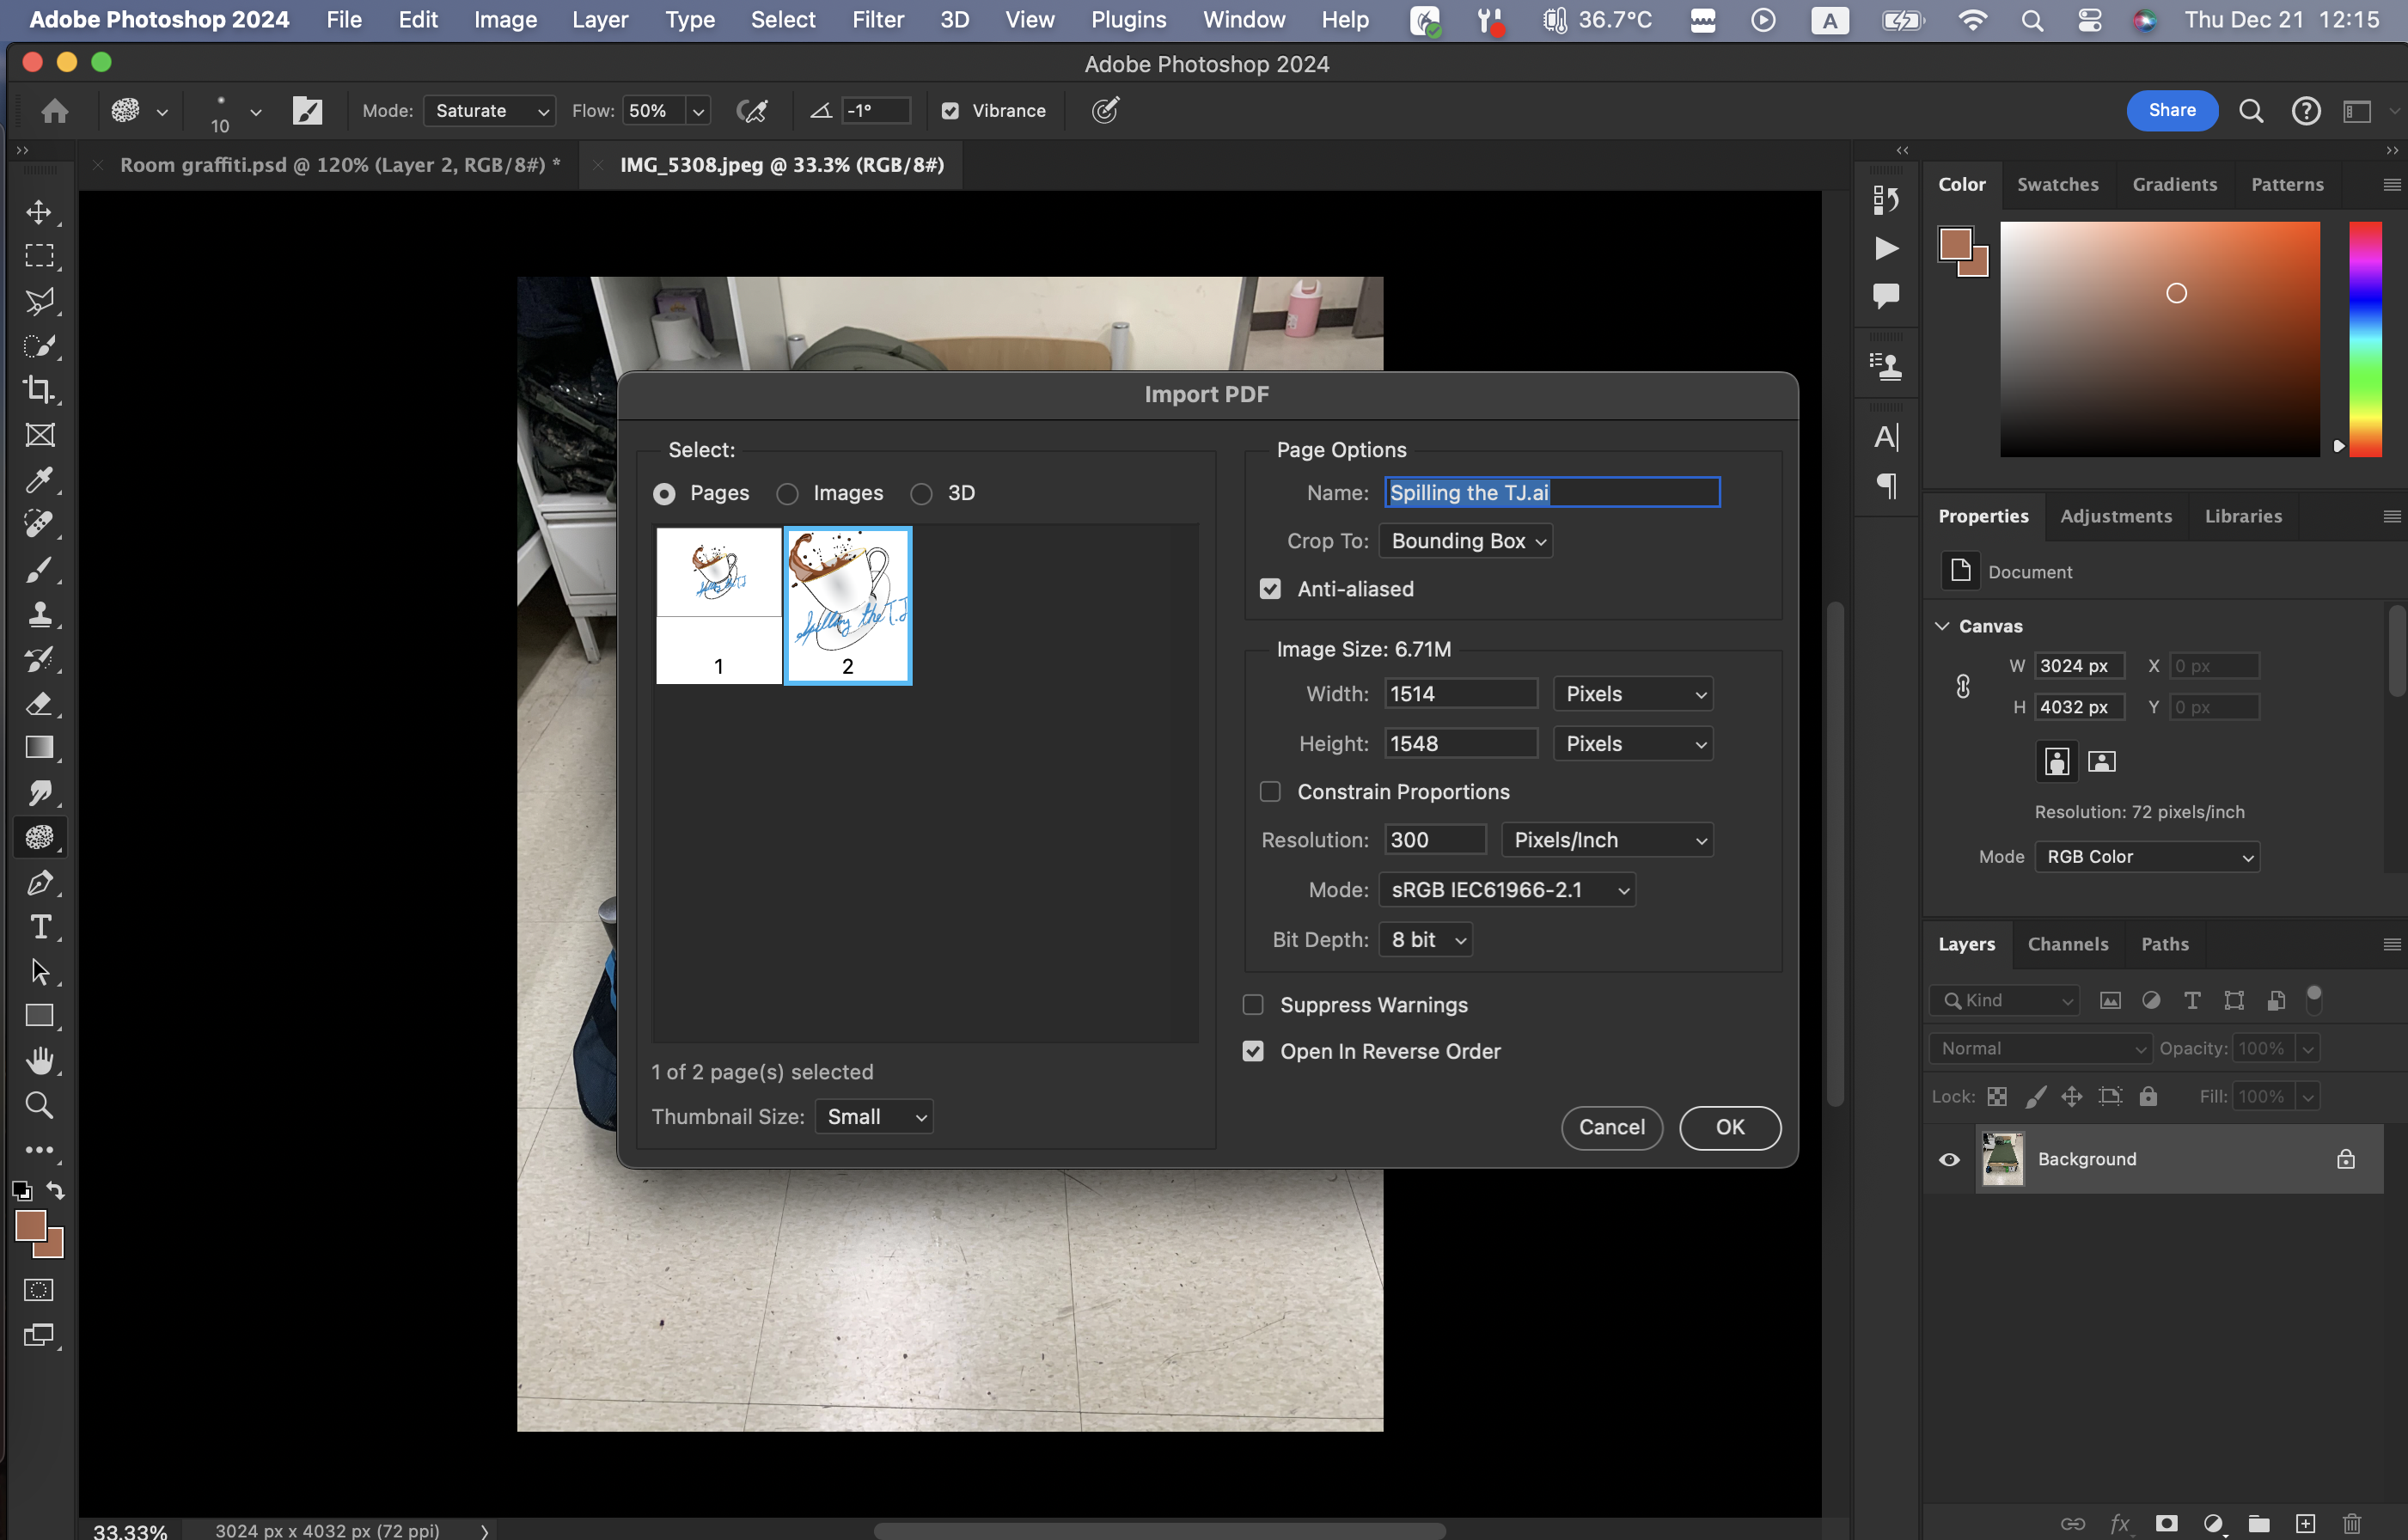Open the Filter menu
The width and height of the screenshot is (2408, 1540).
coord(877,20)
